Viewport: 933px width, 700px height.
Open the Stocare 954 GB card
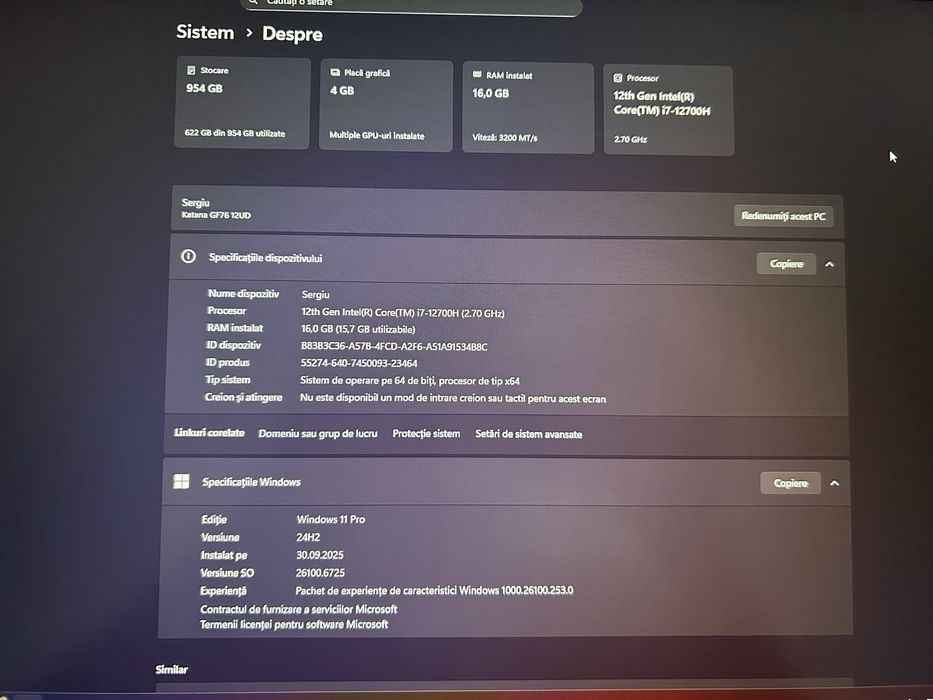[242, 102]
